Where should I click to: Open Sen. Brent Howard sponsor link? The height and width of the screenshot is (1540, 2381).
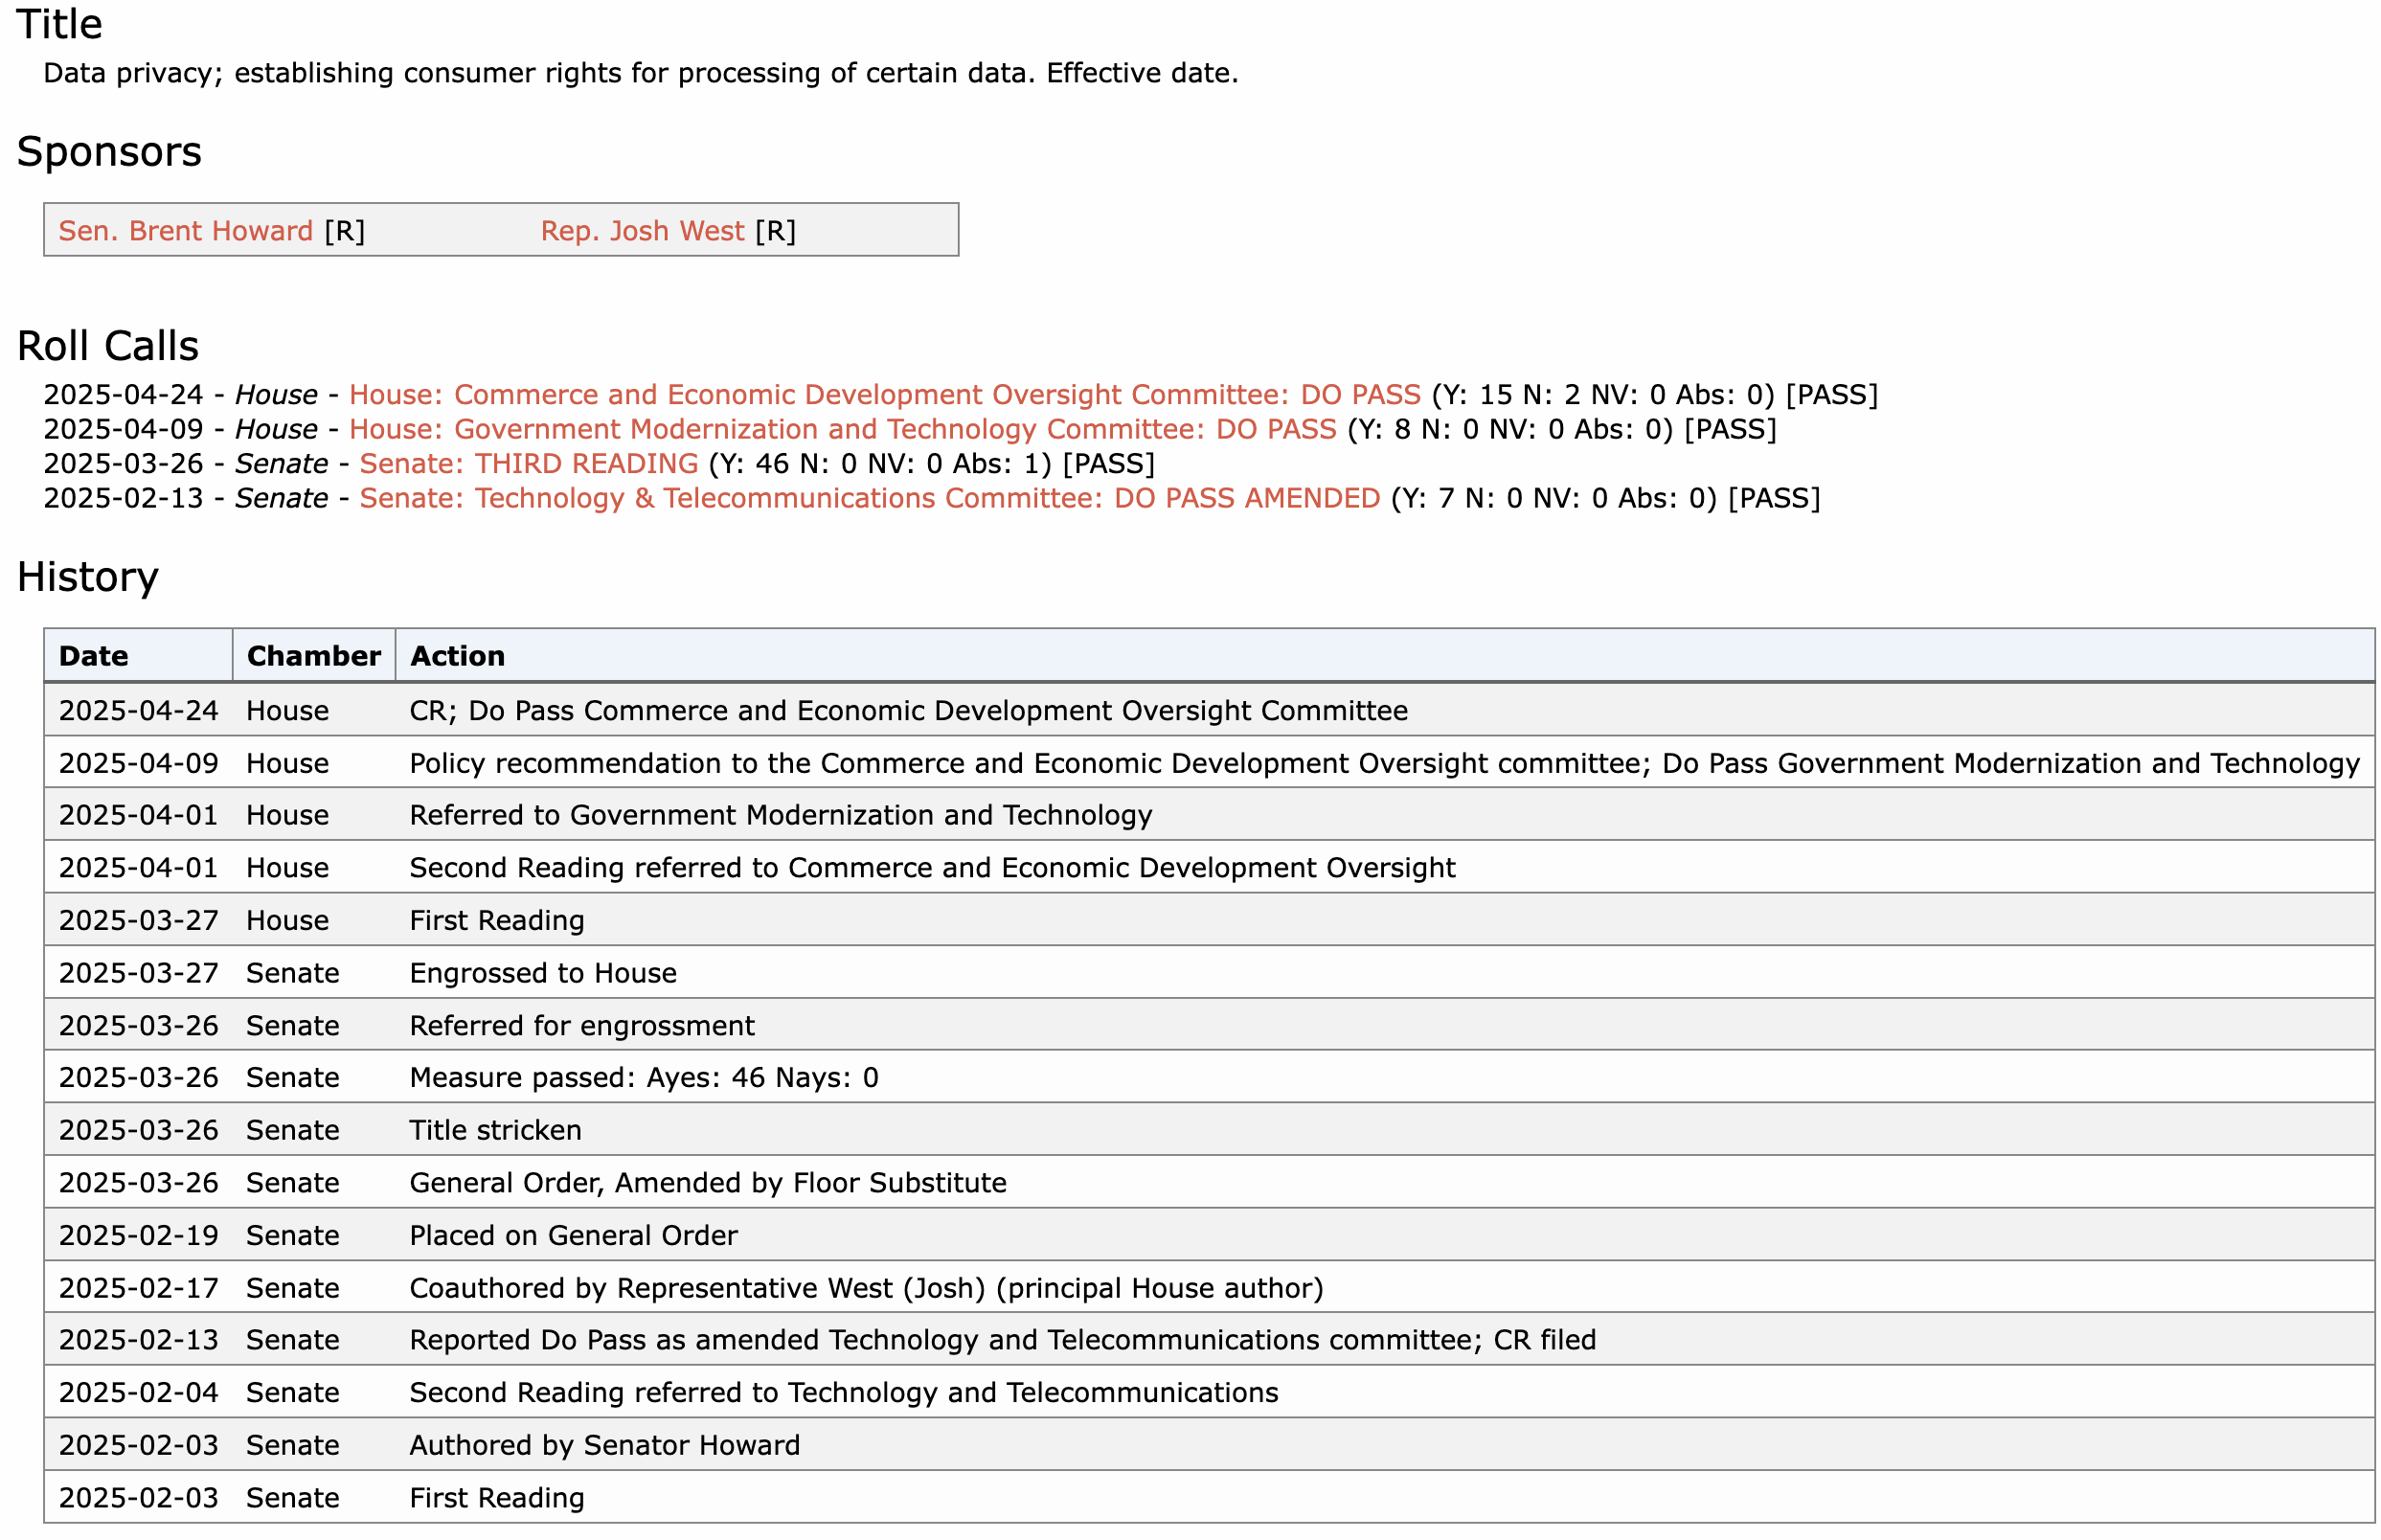185,231
